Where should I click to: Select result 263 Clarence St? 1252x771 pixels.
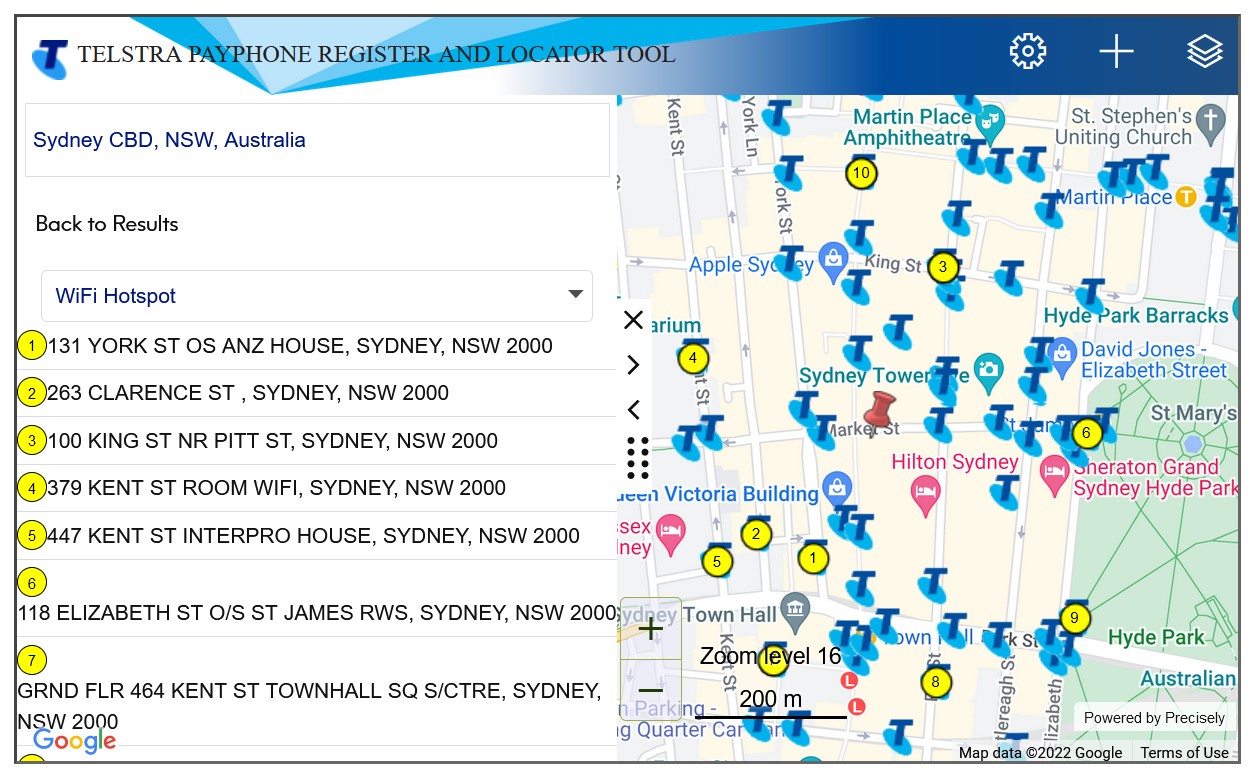pos(248,393)
